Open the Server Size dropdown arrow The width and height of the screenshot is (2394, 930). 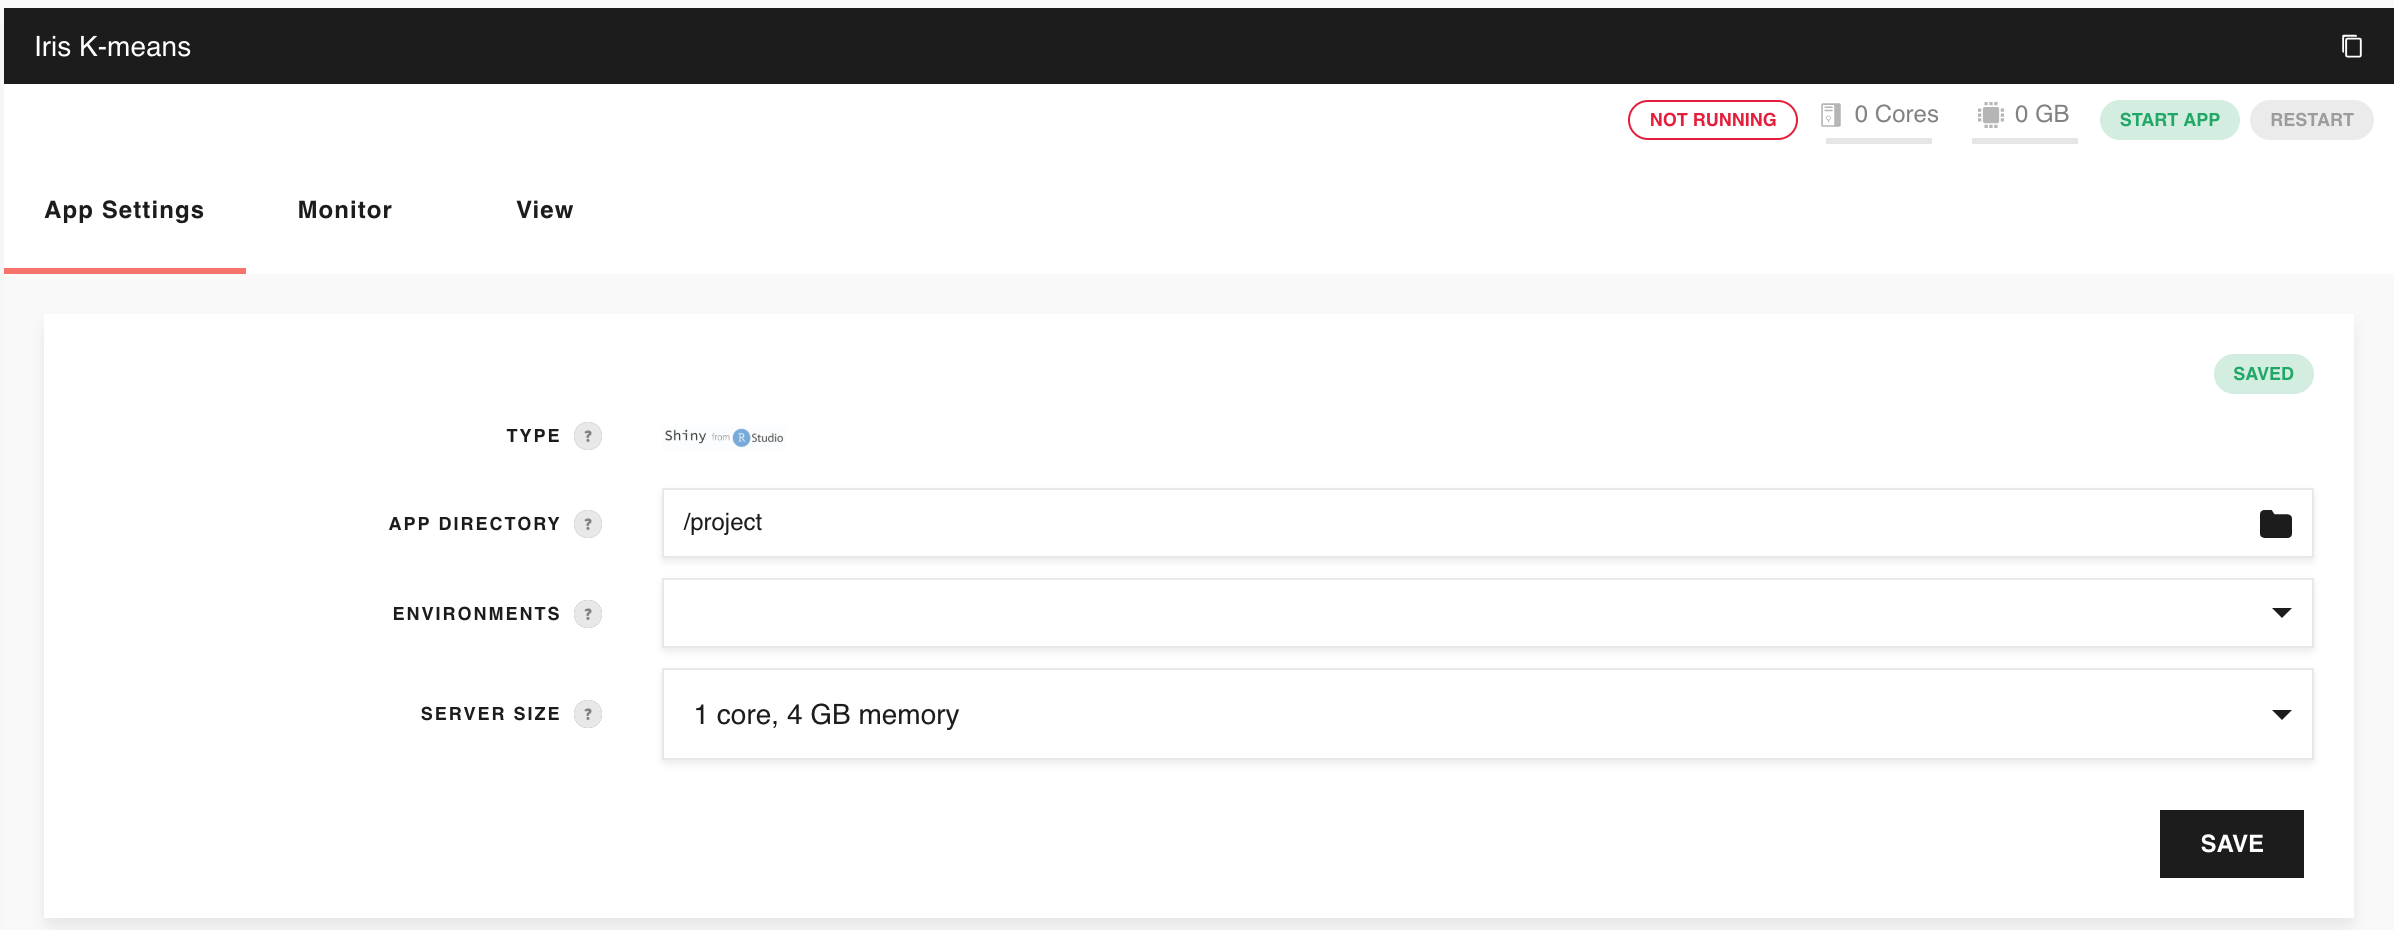(2281, 714)
